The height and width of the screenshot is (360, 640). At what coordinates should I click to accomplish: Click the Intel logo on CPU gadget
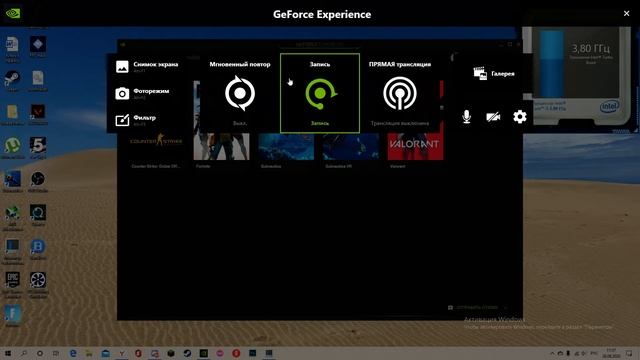pyautogui.click(x=609, y=107)
